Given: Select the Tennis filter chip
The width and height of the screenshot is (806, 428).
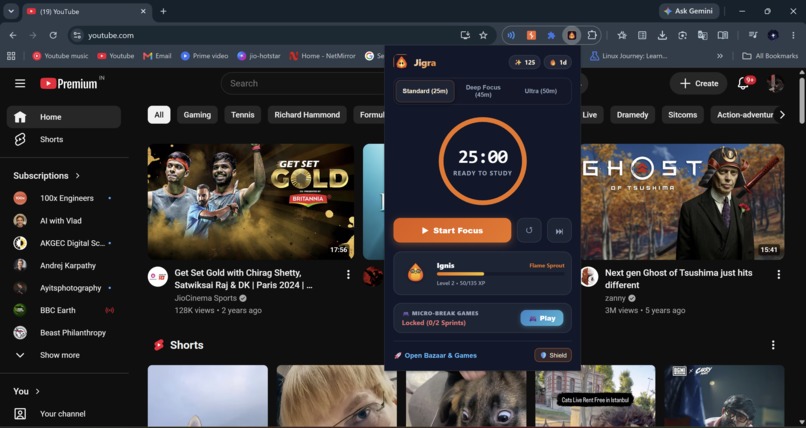Looking at the screenshot, I should (x=243, y=115).
